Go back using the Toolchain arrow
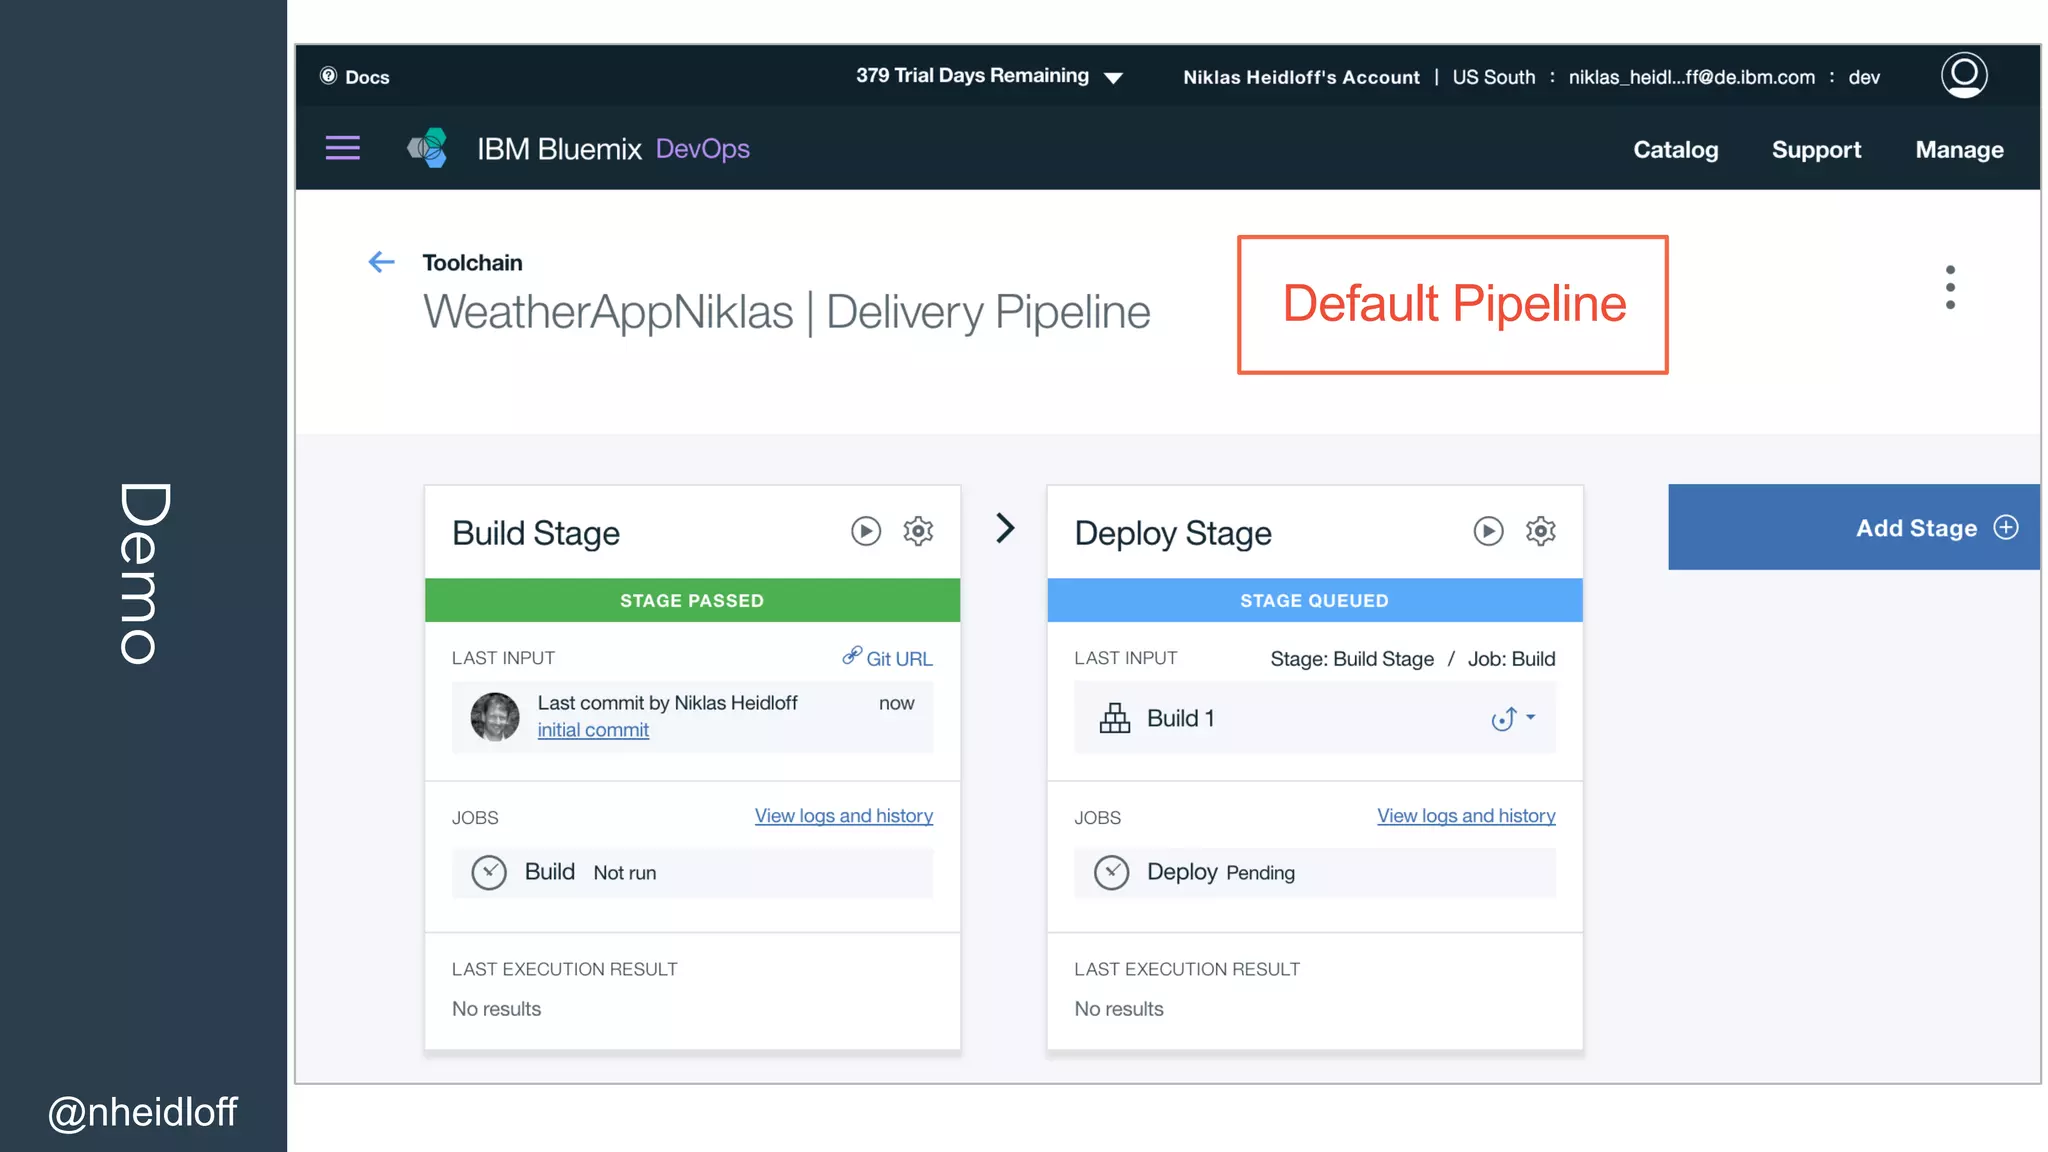2048x1152 pixels. [x=381, y=262]
